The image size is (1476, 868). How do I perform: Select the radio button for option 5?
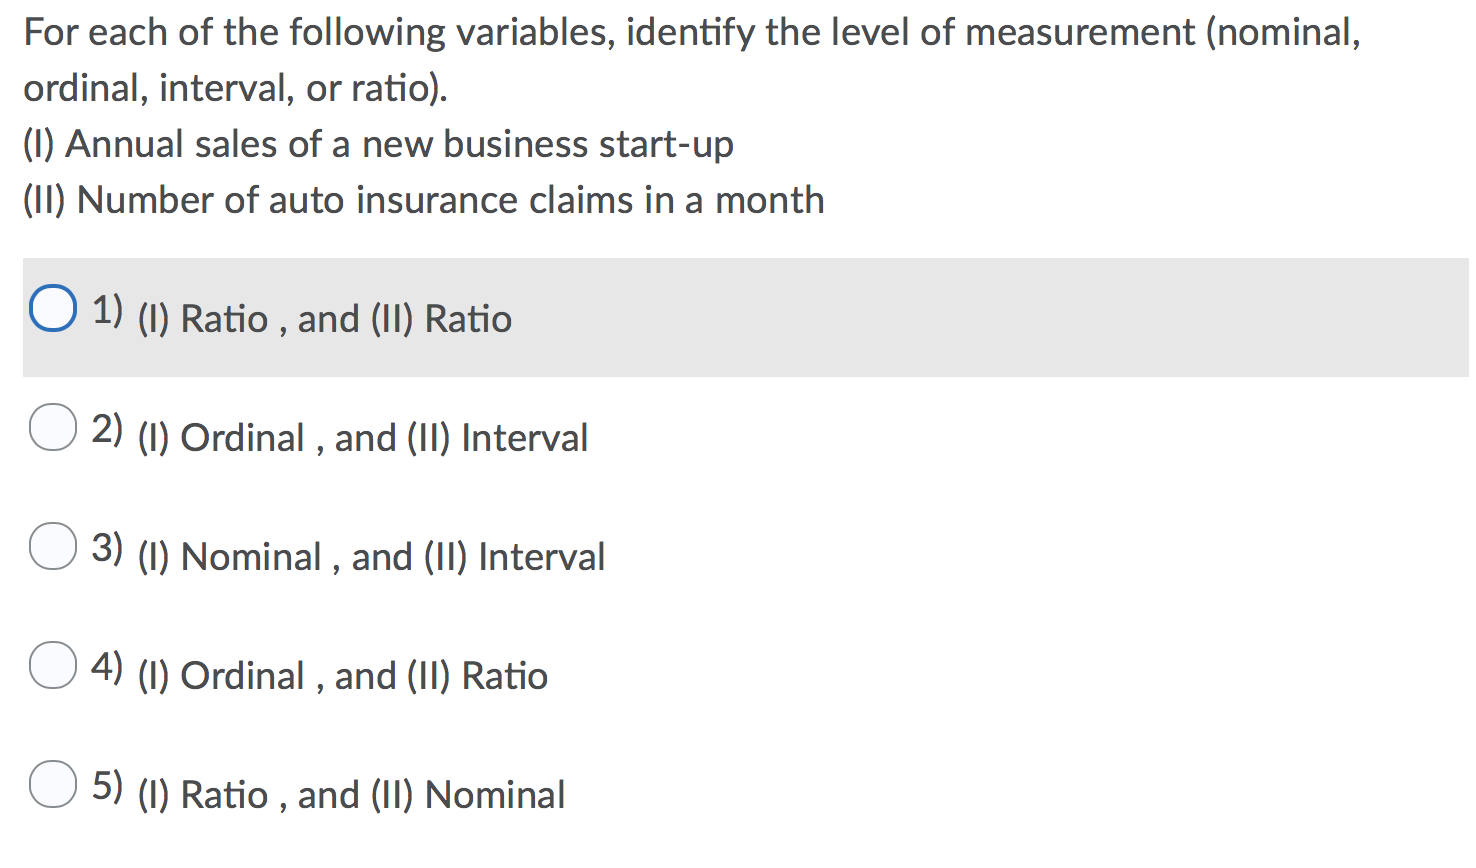click(x=52, y=784)
